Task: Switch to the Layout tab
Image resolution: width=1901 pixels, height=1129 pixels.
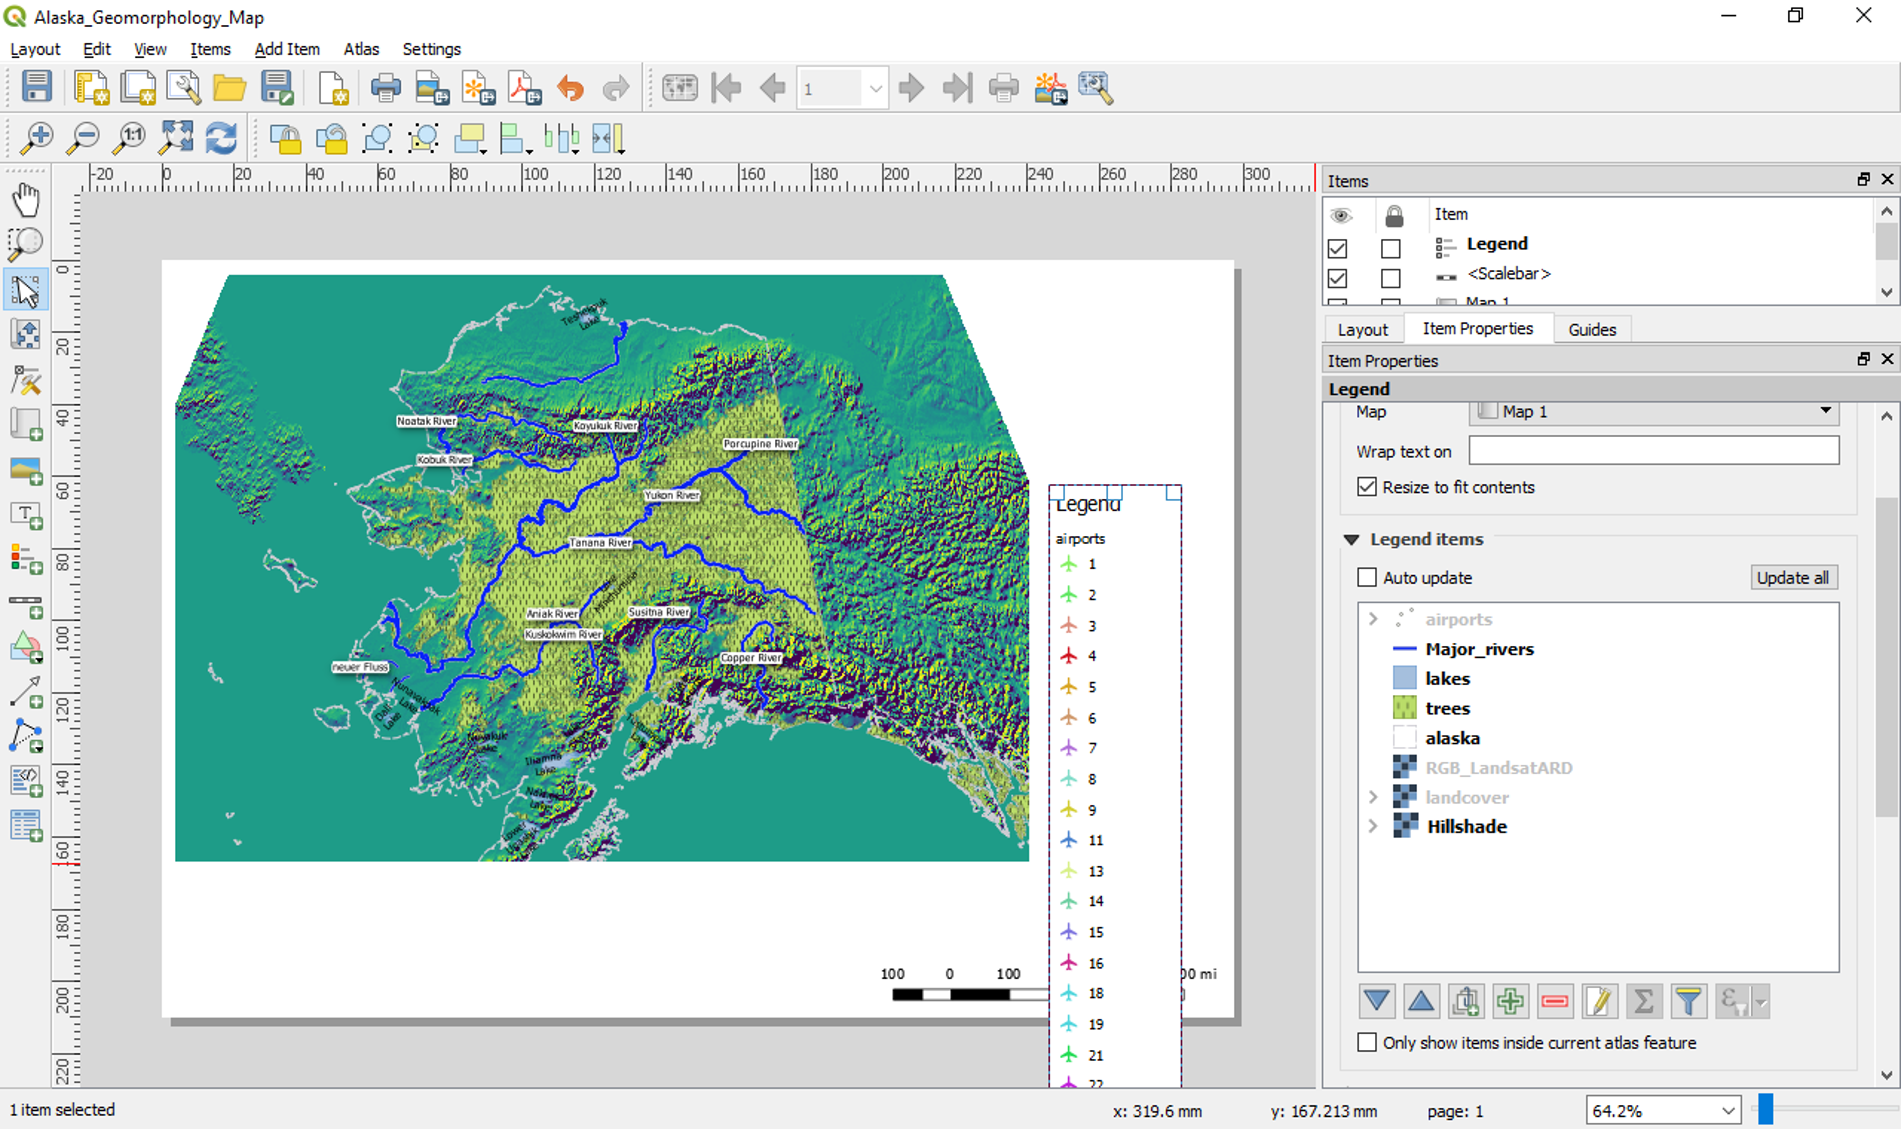Action: click(1362, 329)
